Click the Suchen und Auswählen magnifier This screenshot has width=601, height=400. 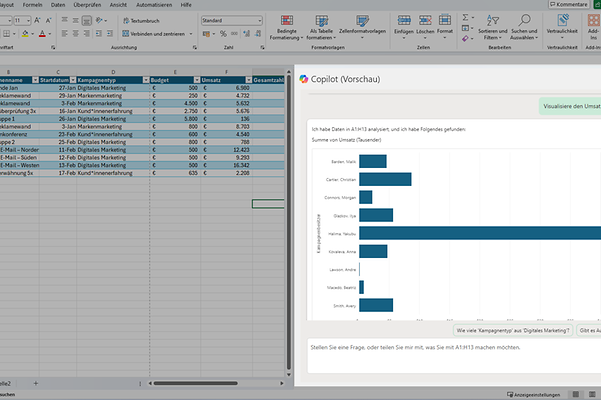(x=525, y=21)
